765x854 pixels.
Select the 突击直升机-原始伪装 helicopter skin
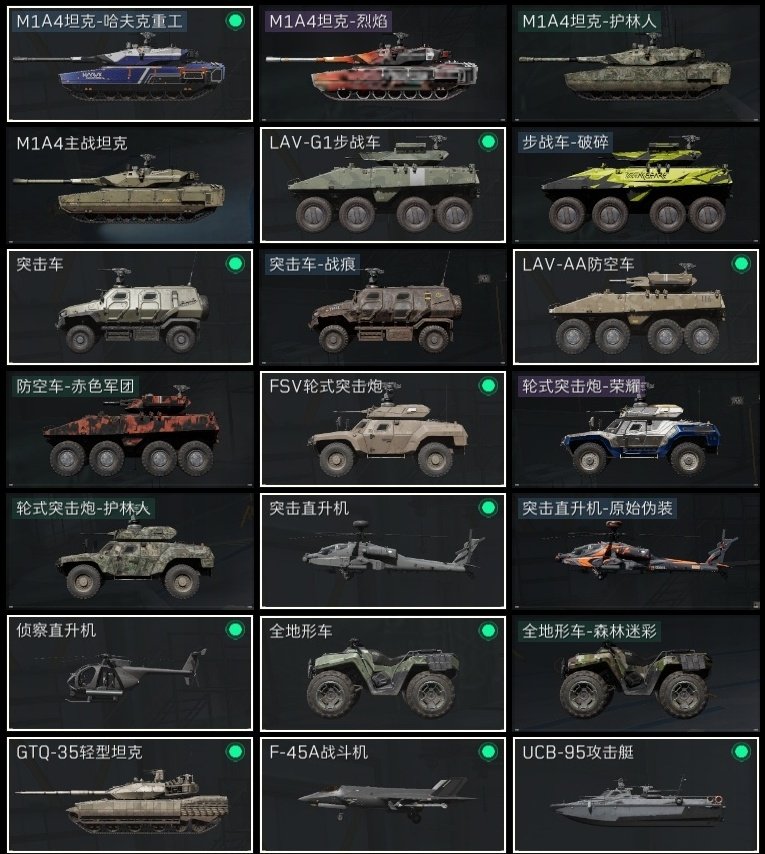tap(635, 551)
